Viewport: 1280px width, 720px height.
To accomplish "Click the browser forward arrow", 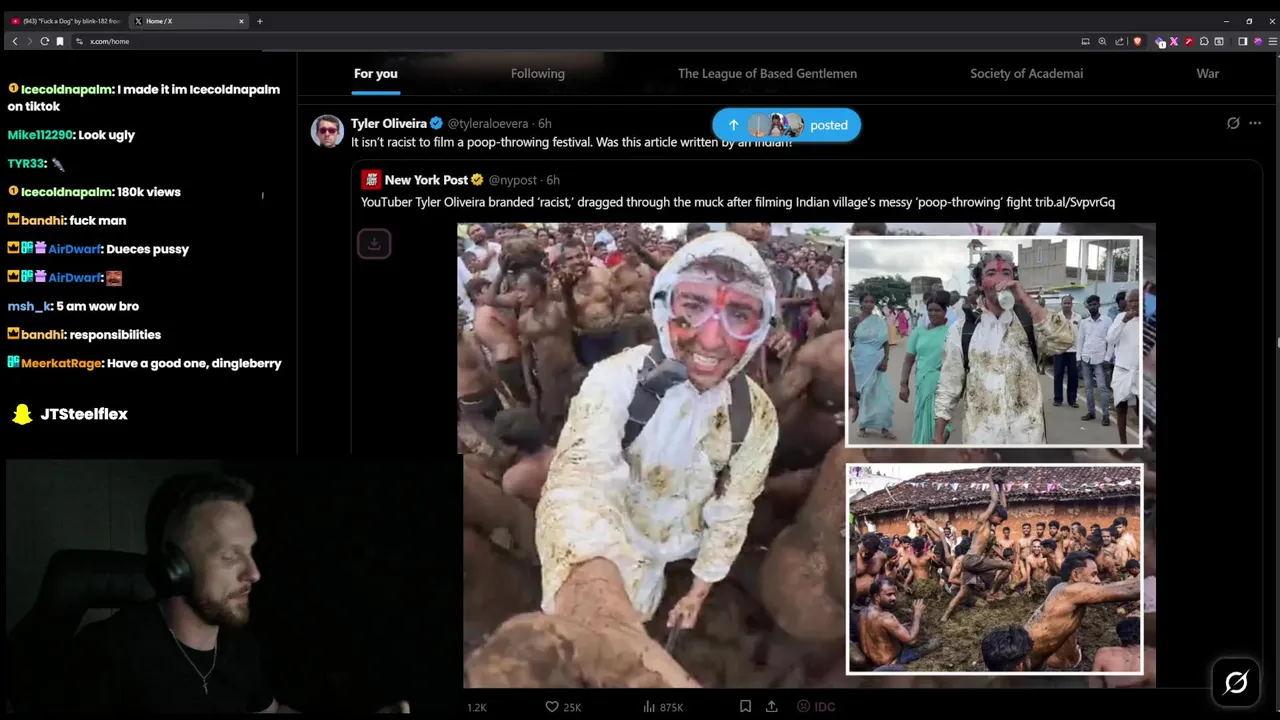I will [x=29, y=41].
